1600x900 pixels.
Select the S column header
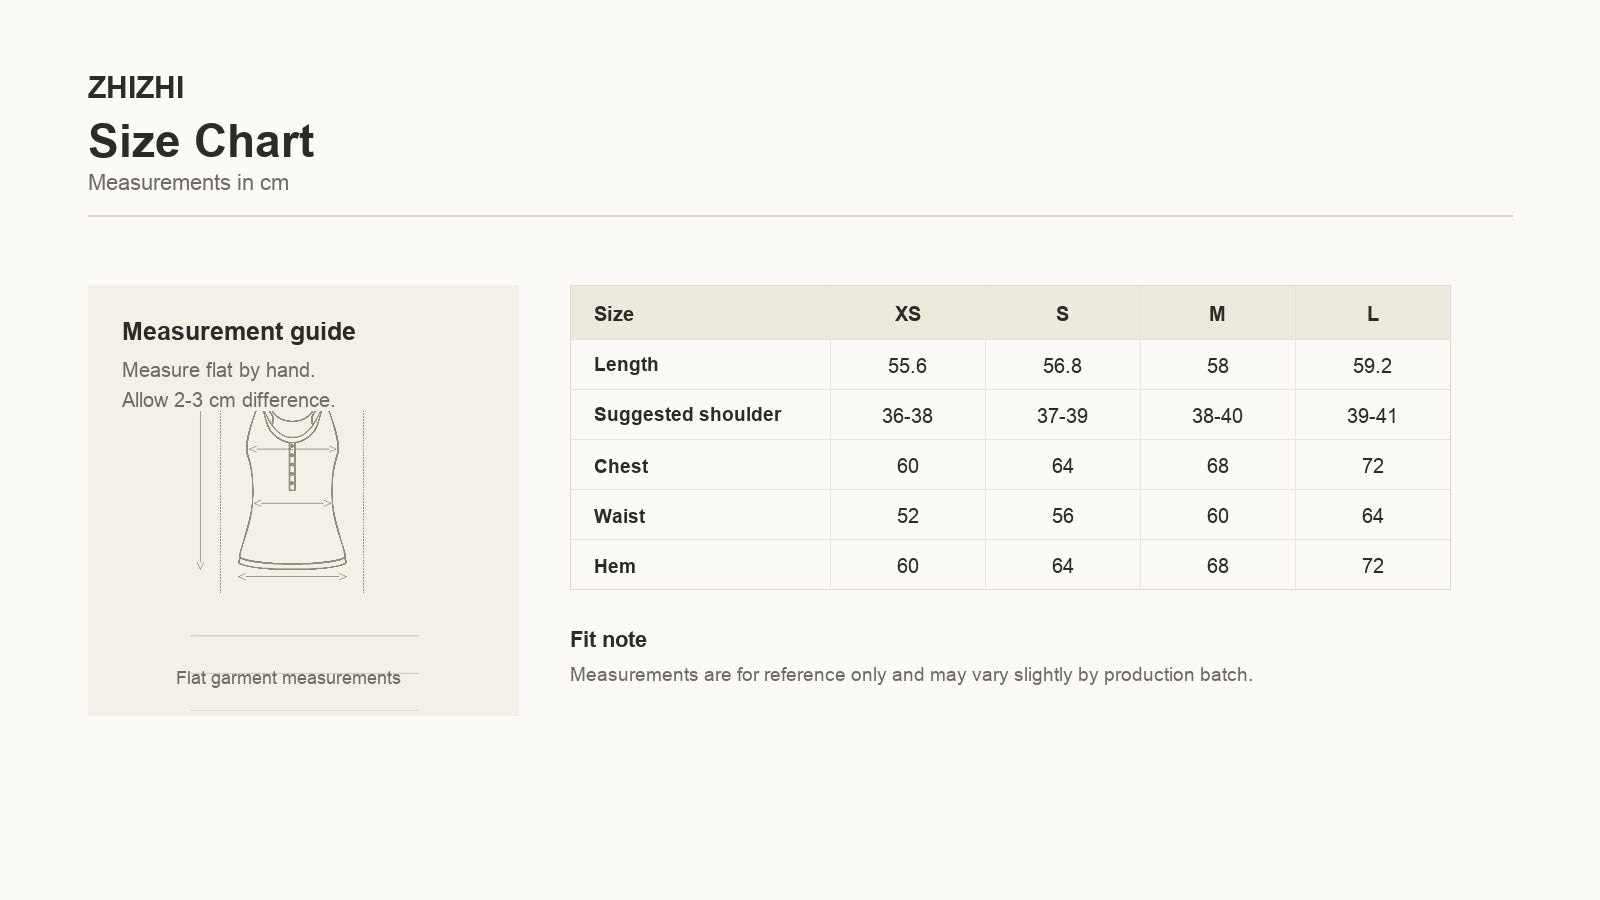[1062, 314]
